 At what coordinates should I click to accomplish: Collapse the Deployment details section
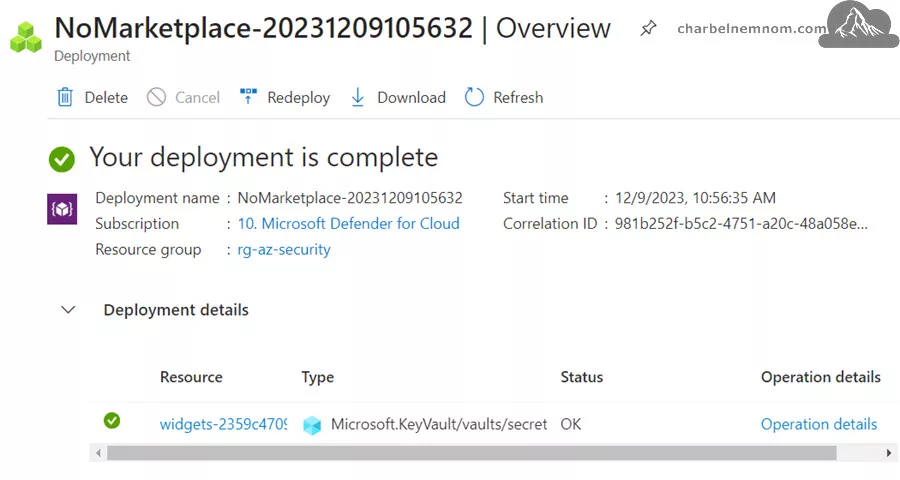(x=68, y=310)
